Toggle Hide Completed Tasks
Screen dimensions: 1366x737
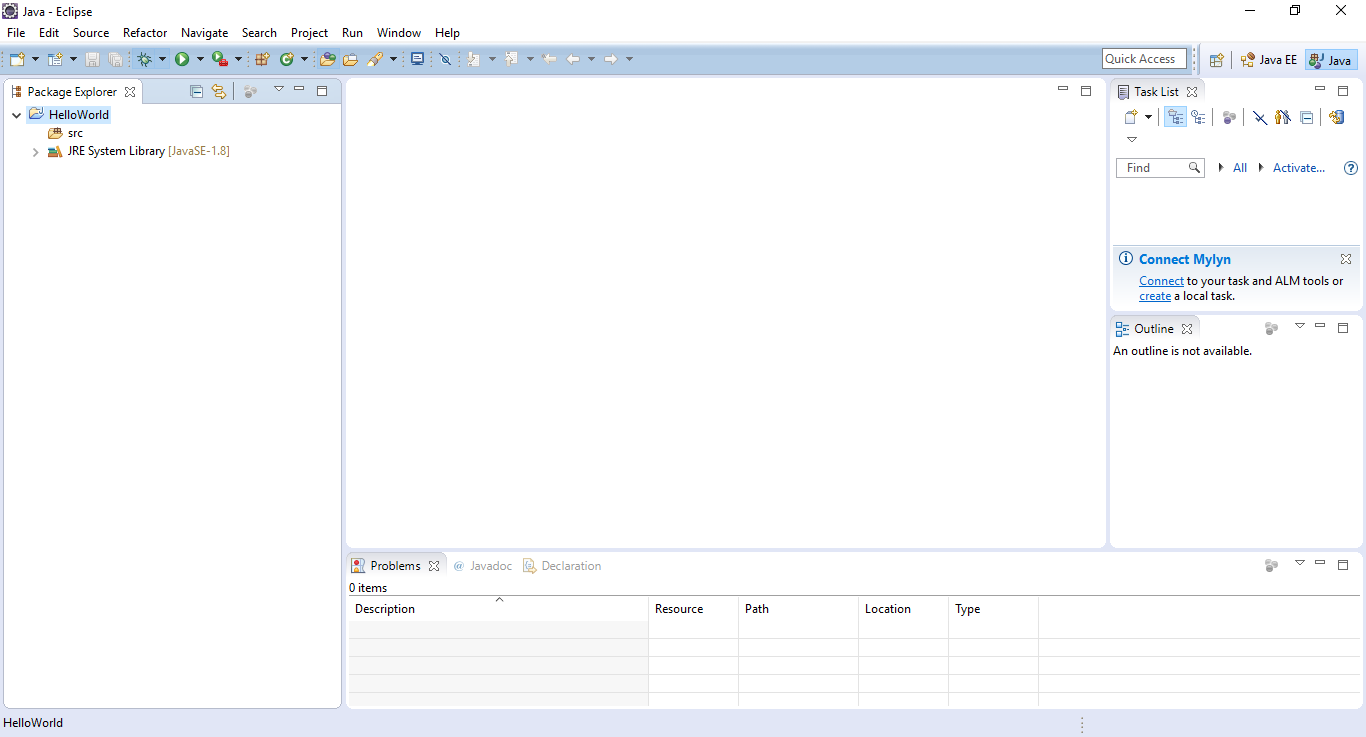(x=1260, y=117)
